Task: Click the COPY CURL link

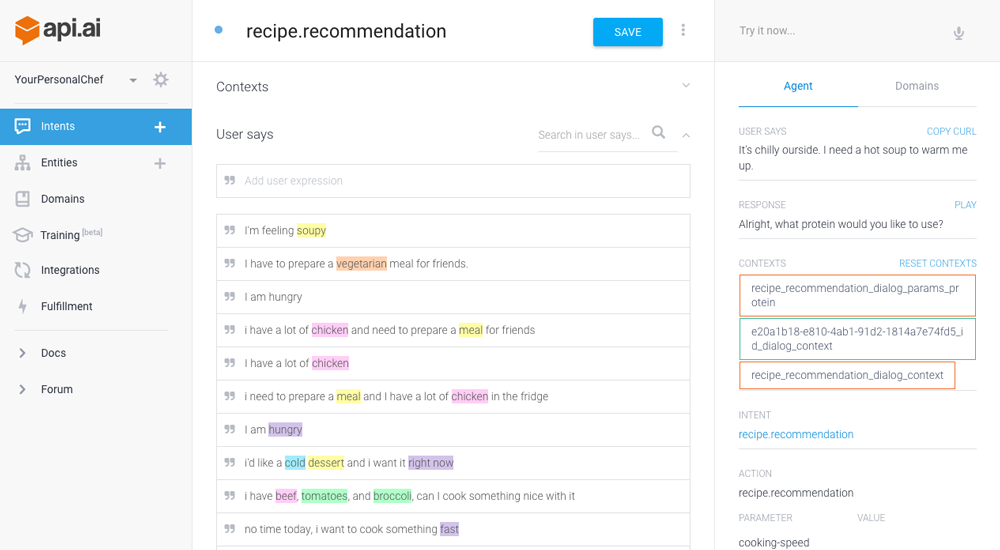Action: coord(951,131)
